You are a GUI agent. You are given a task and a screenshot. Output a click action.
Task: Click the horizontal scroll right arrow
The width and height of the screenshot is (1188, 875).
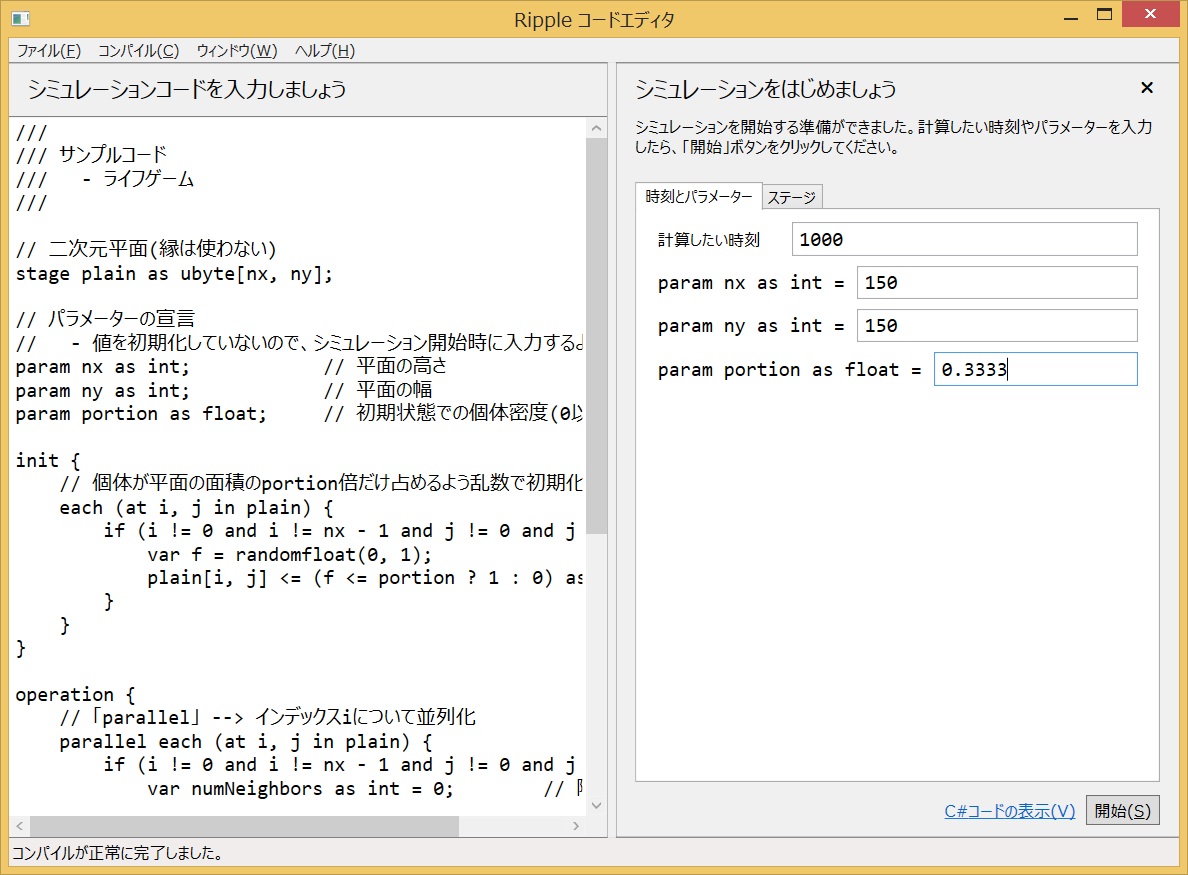point(577,826)
